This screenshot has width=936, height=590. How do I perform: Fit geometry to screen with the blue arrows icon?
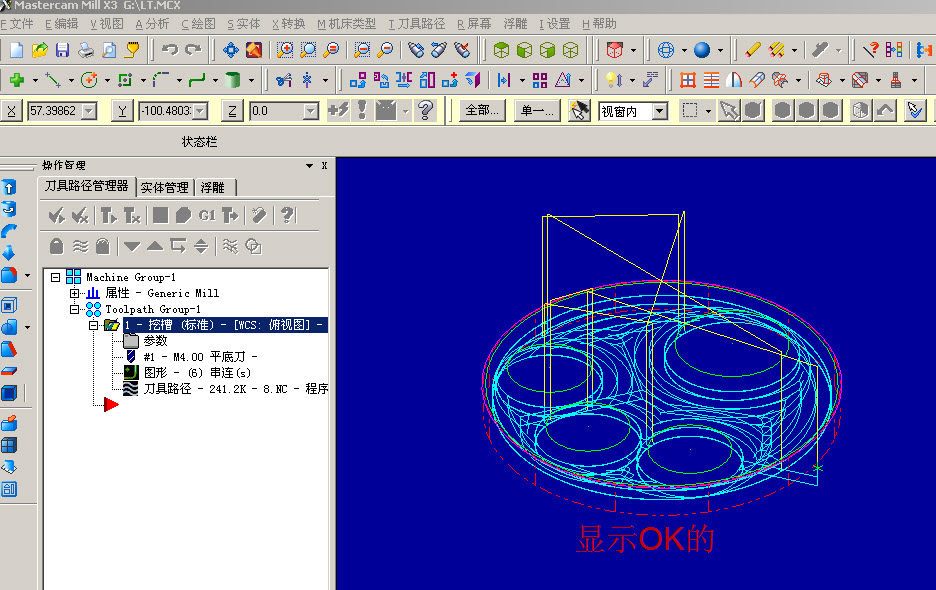(x=231, y=50)
